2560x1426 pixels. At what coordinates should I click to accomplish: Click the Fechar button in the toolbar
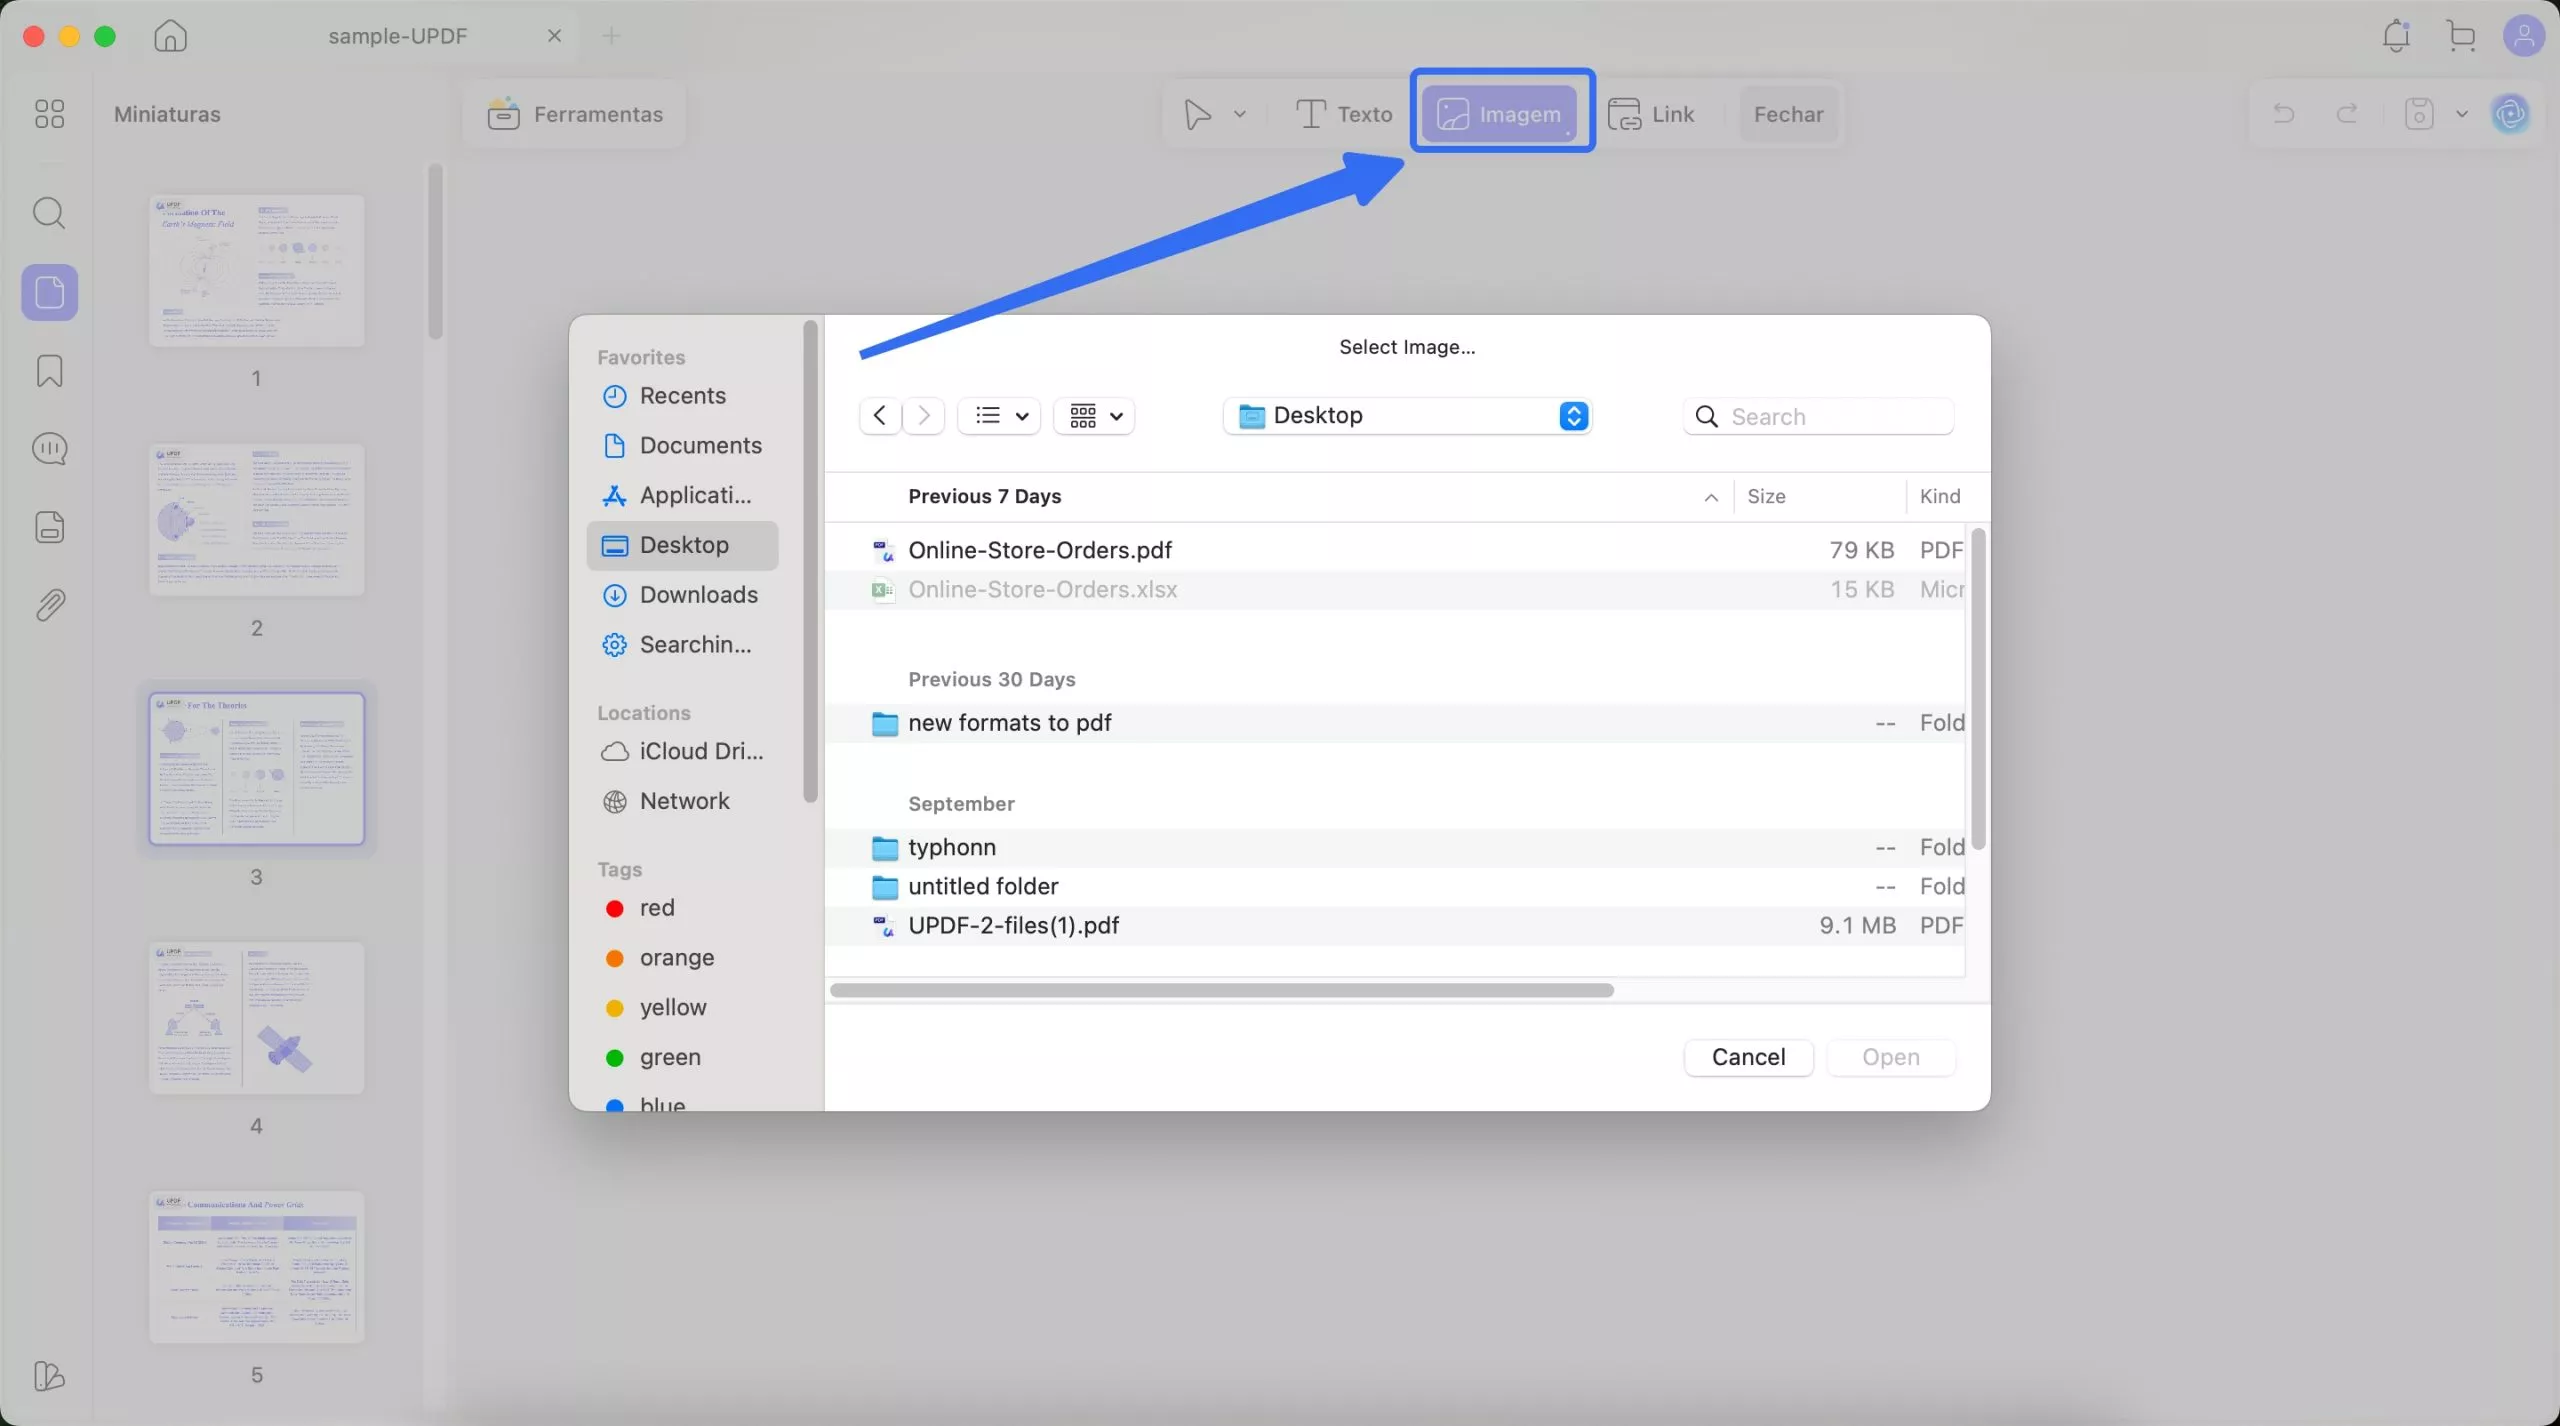click(1788, 114)
